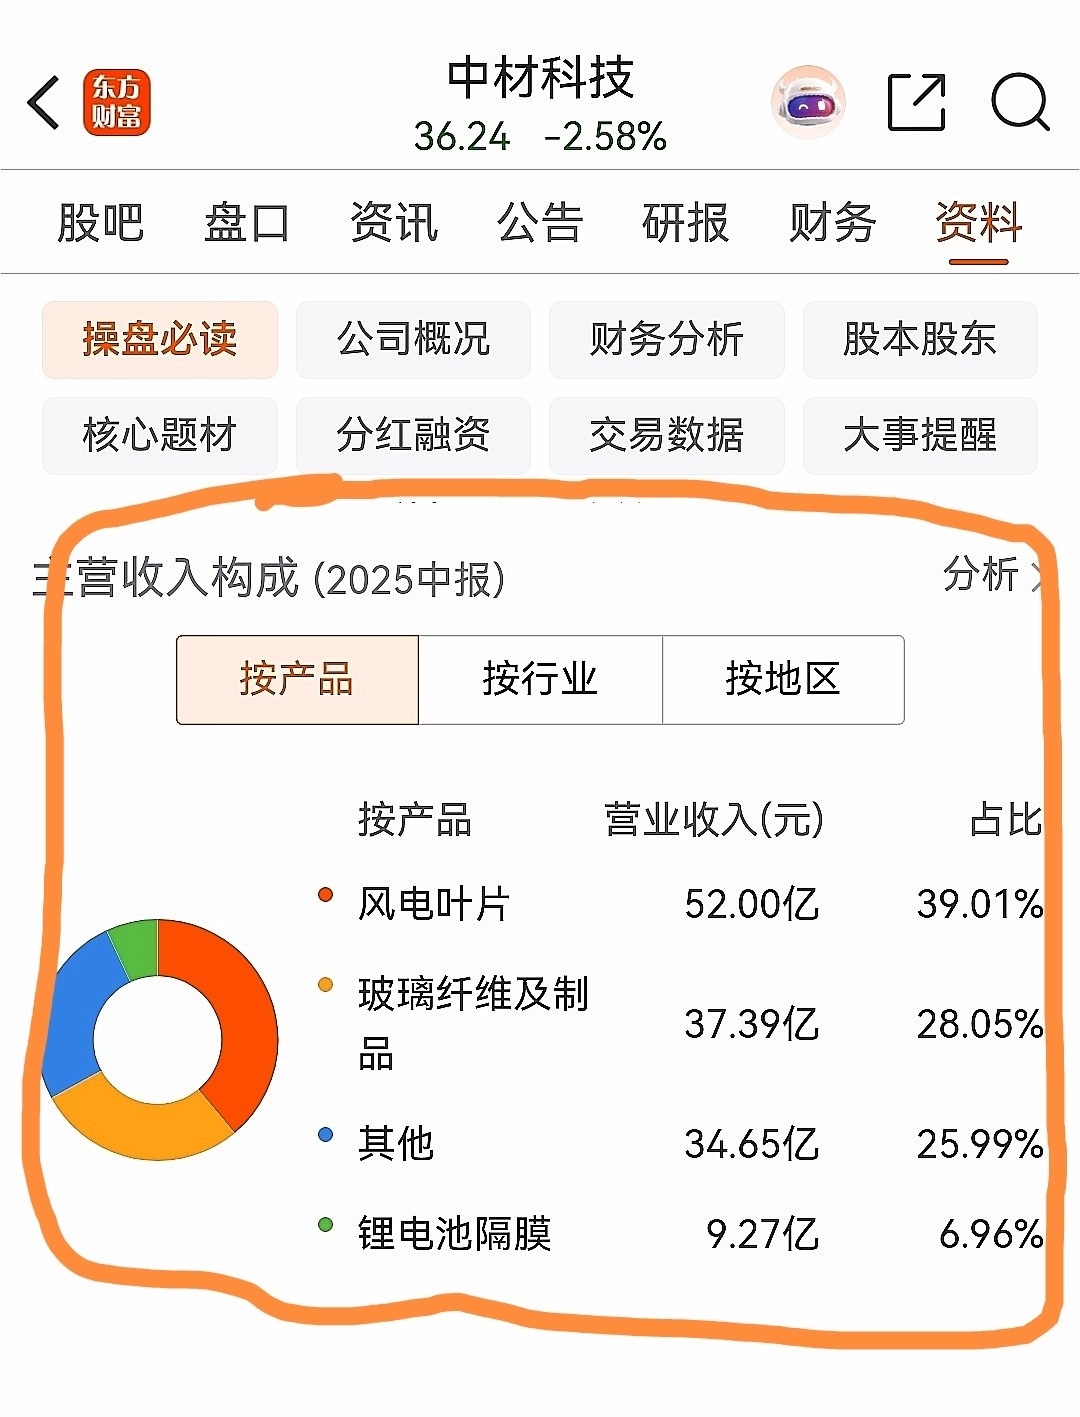Switch breakdown to 按地区
The image size is (1080, 1417).
click(783, 680)
